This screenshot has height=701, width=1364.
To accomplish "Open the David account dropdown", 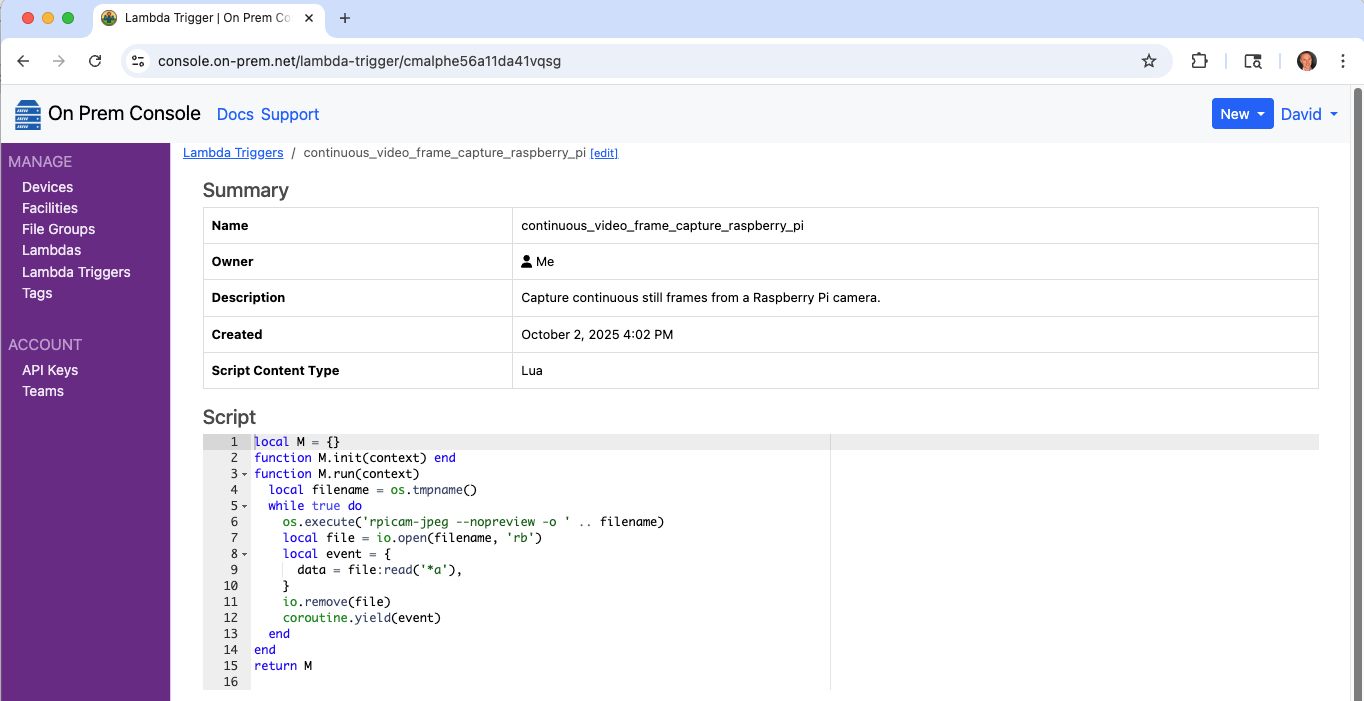I will [1308, 113].
